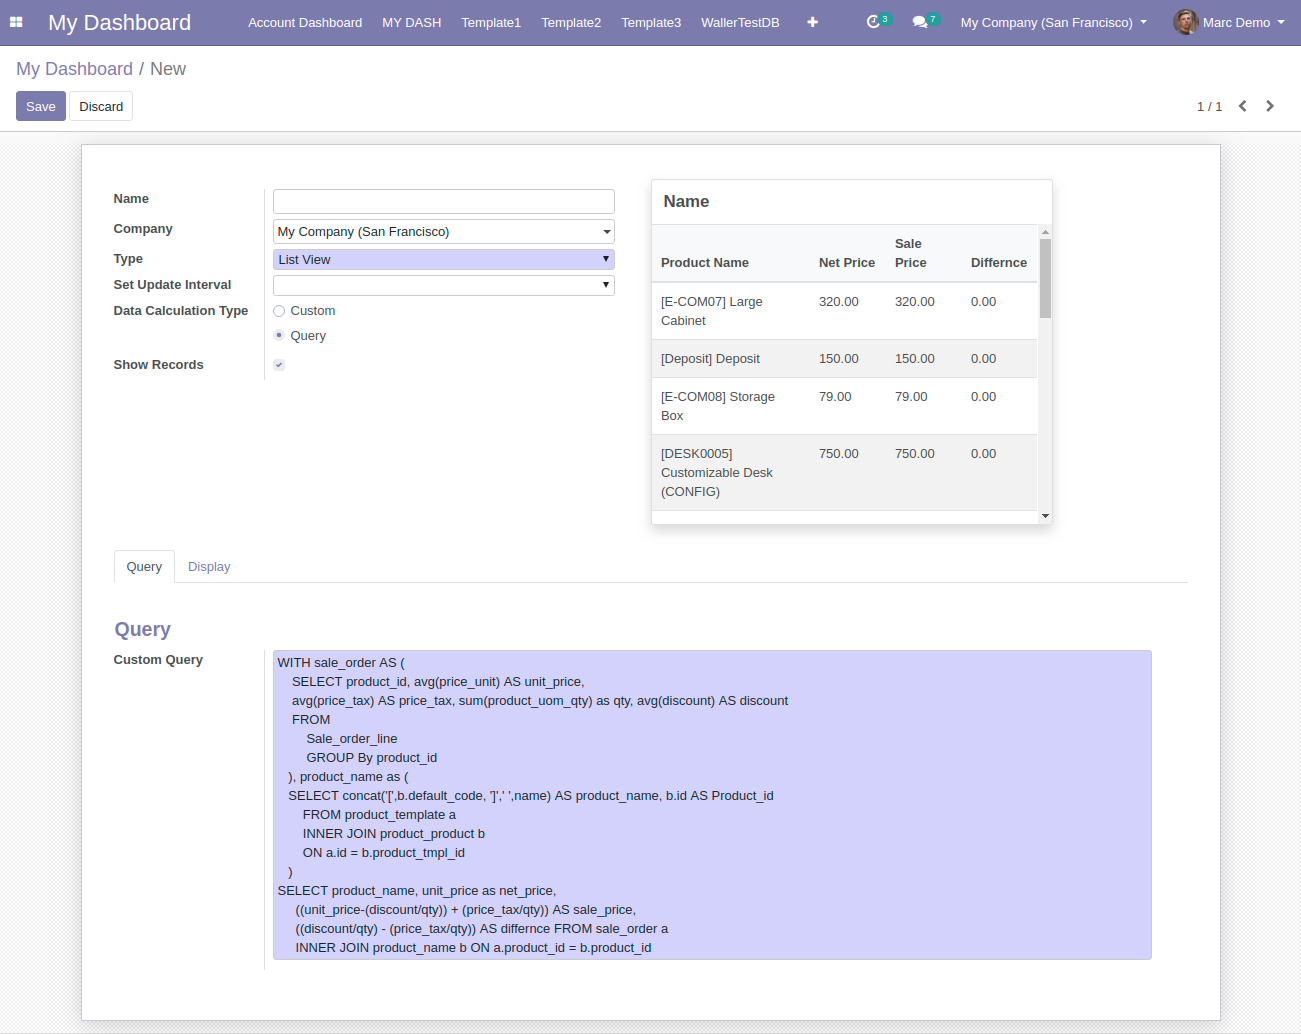1301x1034 pixels.
Task: Select the Query radio option
Action: (x=279, y=336)
